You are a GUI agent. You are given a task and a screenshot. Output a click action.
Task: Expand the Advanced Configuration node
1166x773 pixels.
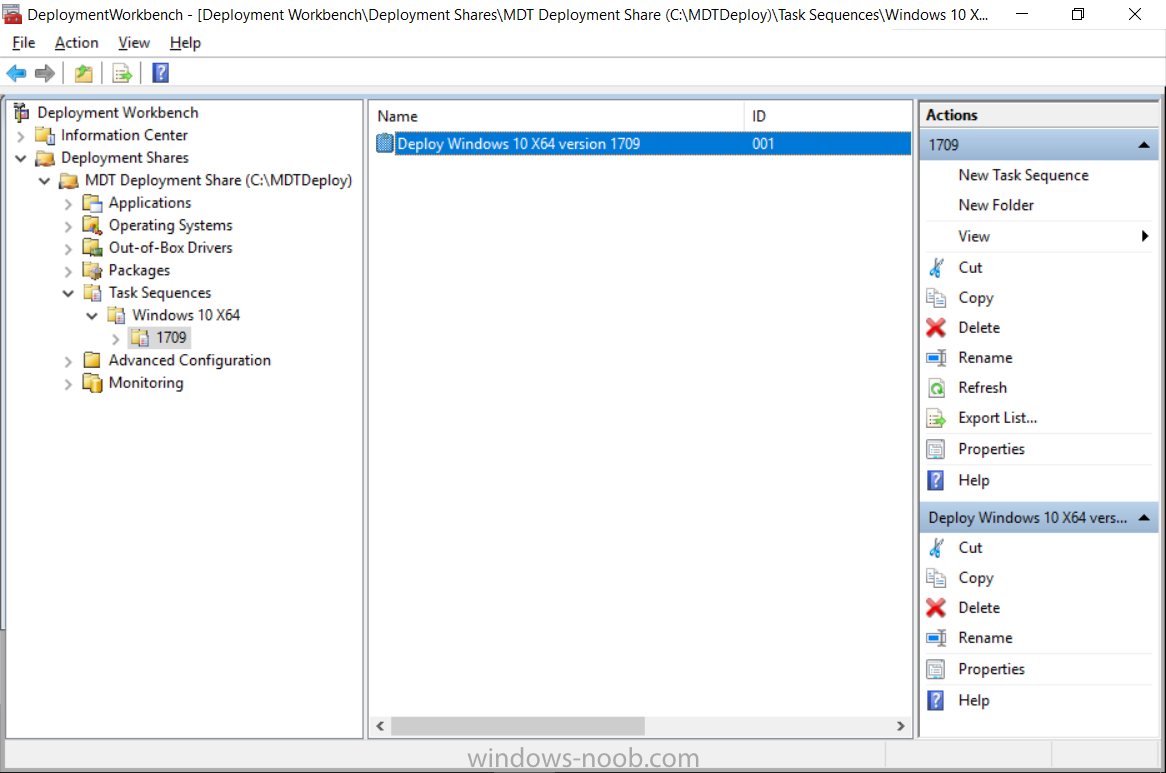click(68, 361)
